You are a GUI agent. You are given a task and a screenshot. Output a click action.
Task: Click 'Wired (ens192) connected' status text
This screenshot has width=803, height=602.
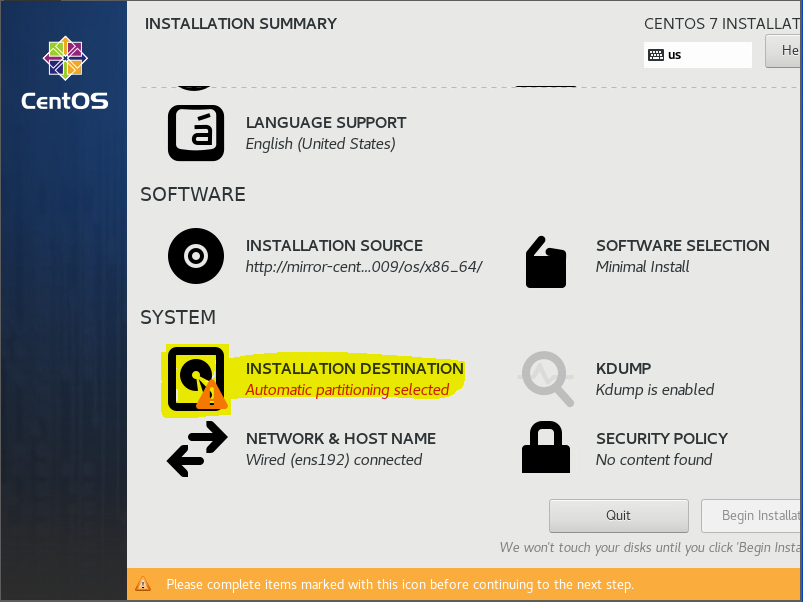tap(334, 460)
